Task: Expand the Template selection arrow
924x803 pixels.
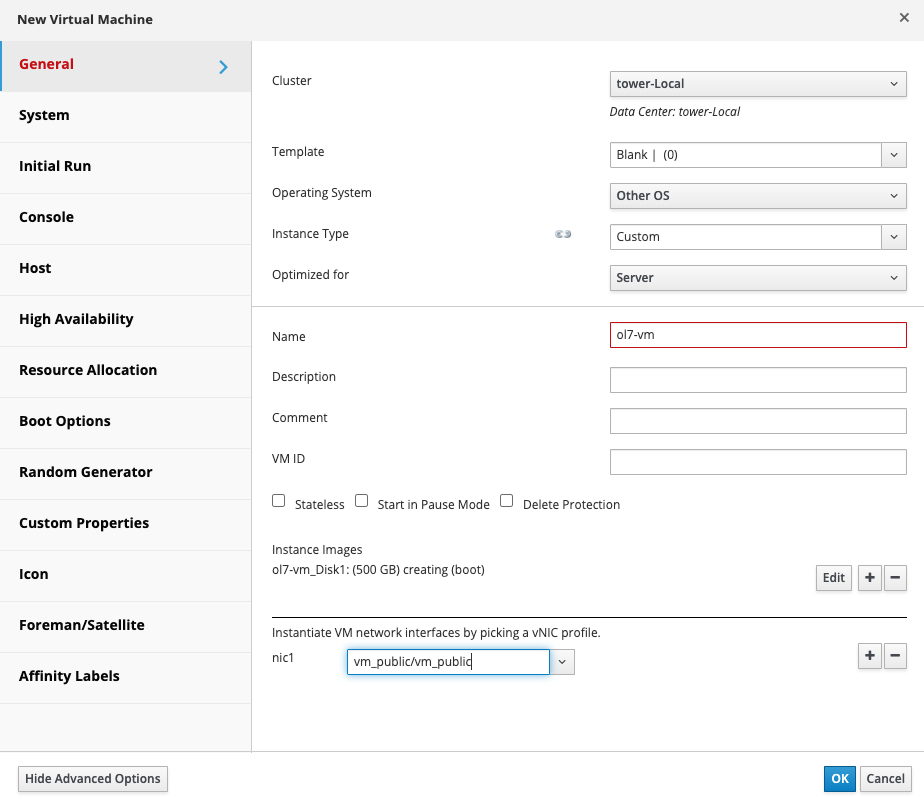Action: point(894,155)
